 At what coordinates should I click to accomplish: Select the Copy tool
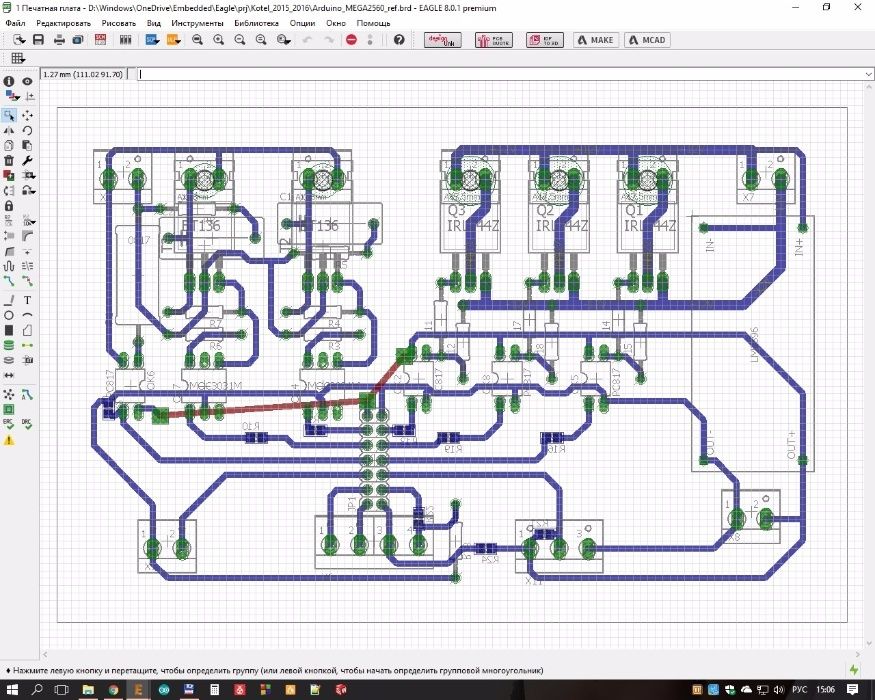9,145
